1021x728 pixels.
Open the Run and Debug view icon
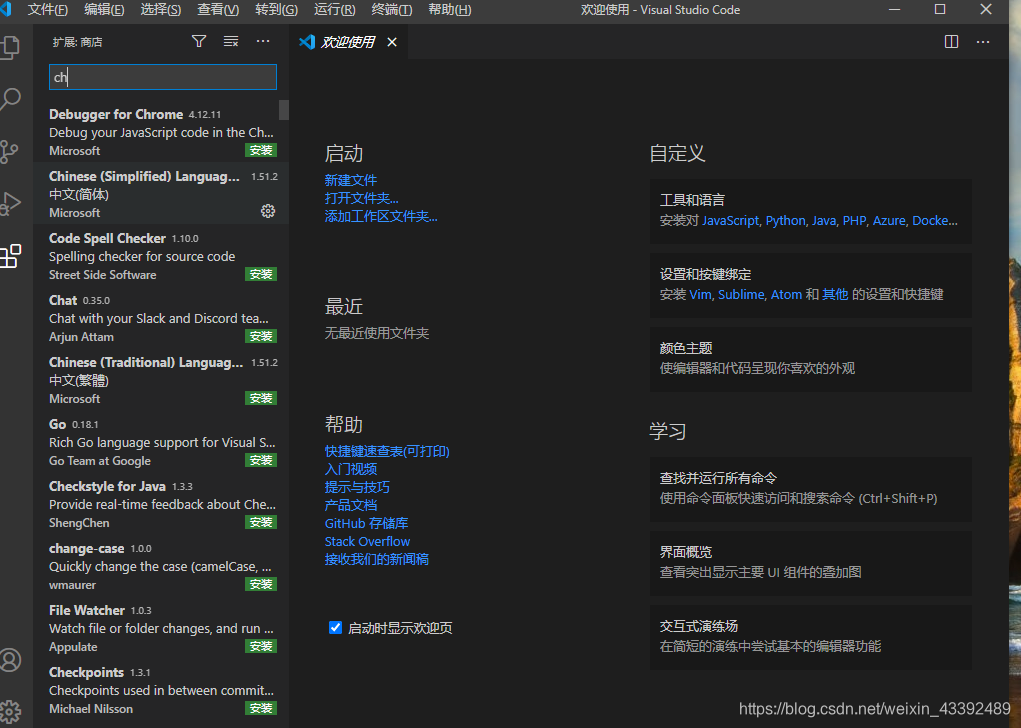pos(10,203)
